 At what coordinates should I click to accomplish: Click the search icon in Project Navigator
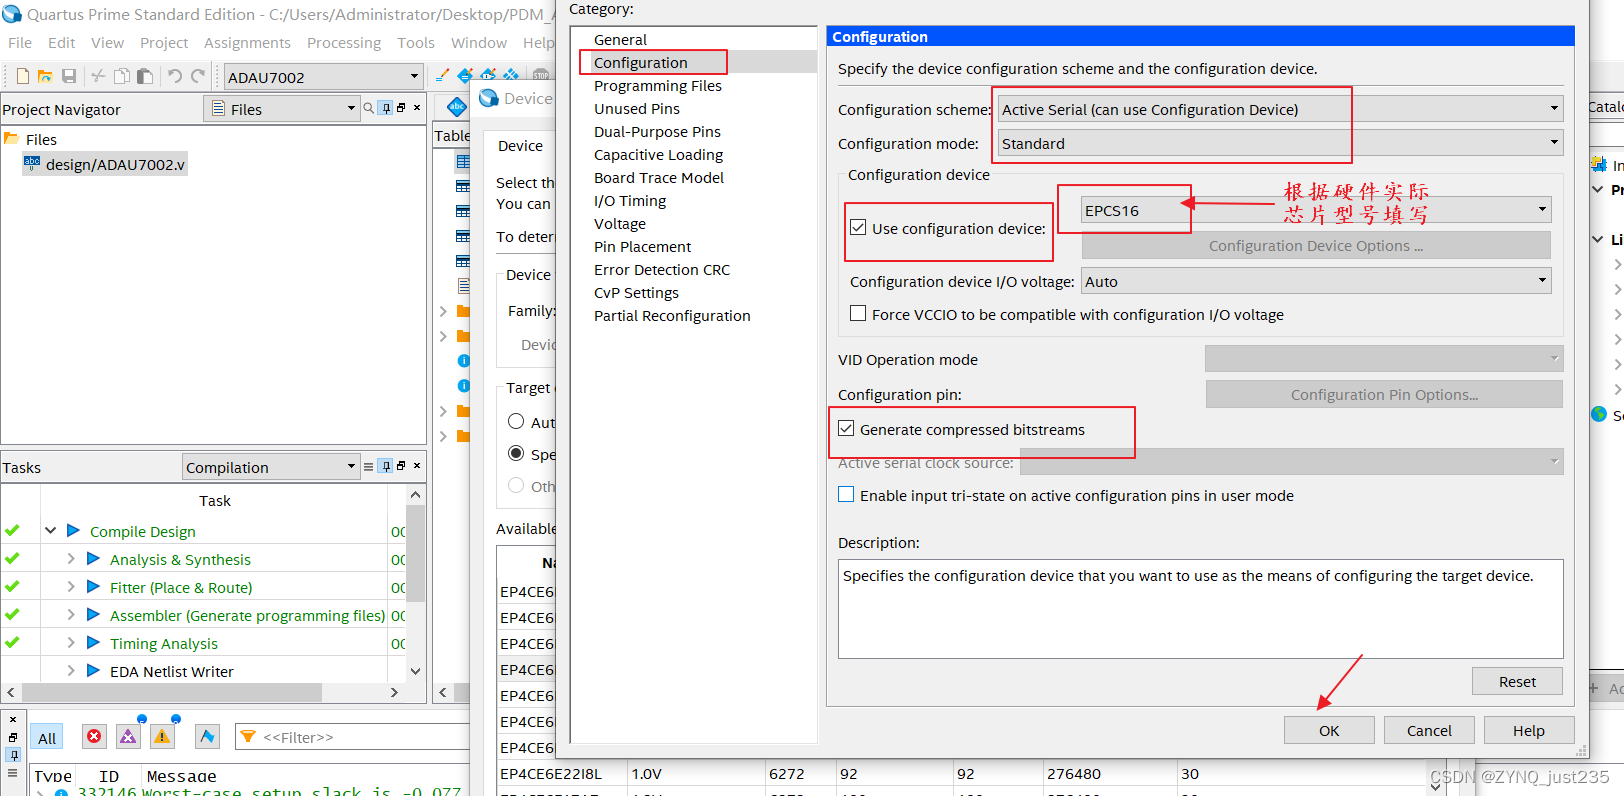click(369, 108)
